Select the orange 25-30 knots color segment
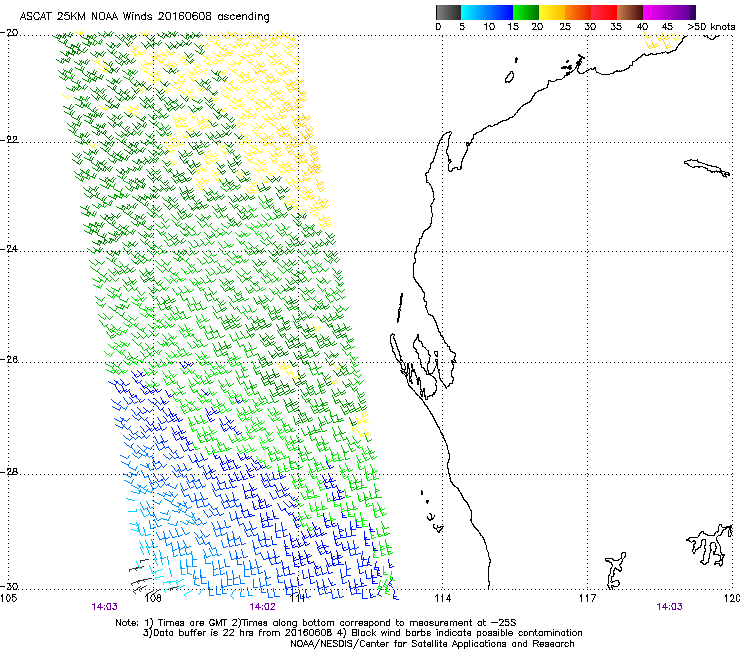740x650 pixels. [578, 12]
